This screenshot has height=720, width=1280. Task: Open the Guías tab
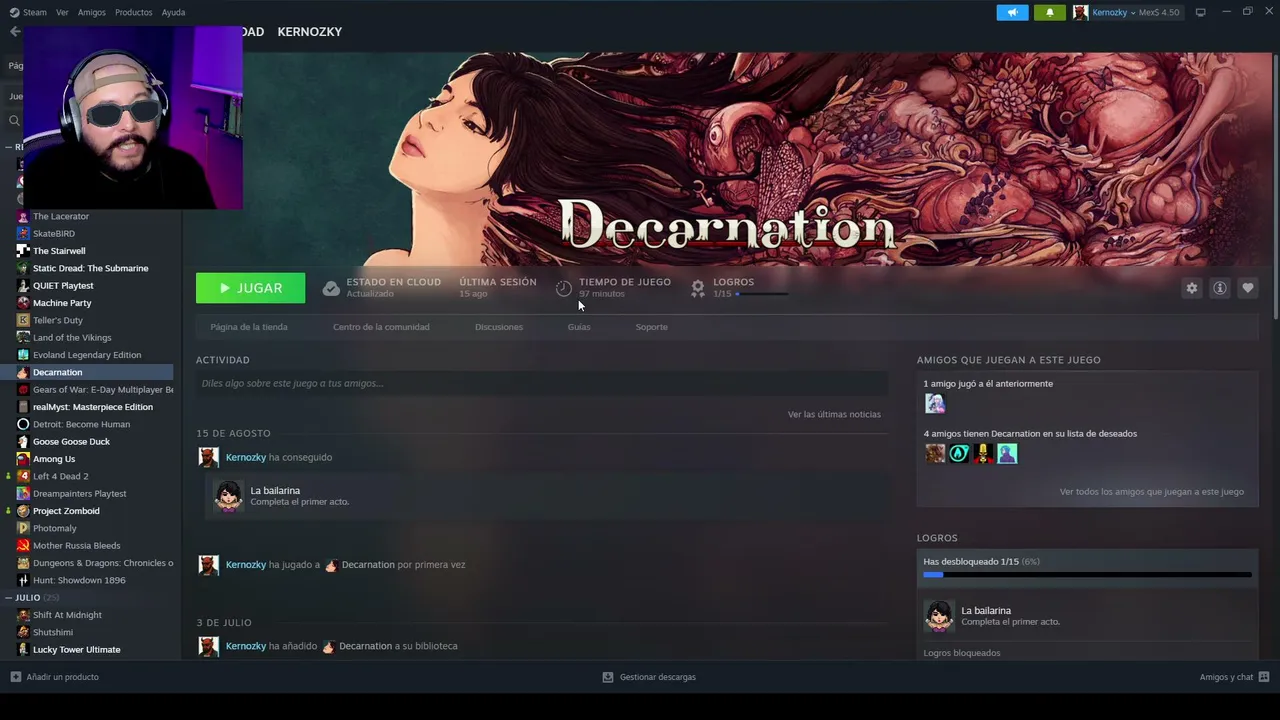pyautogui.click(x=579, y=327)
